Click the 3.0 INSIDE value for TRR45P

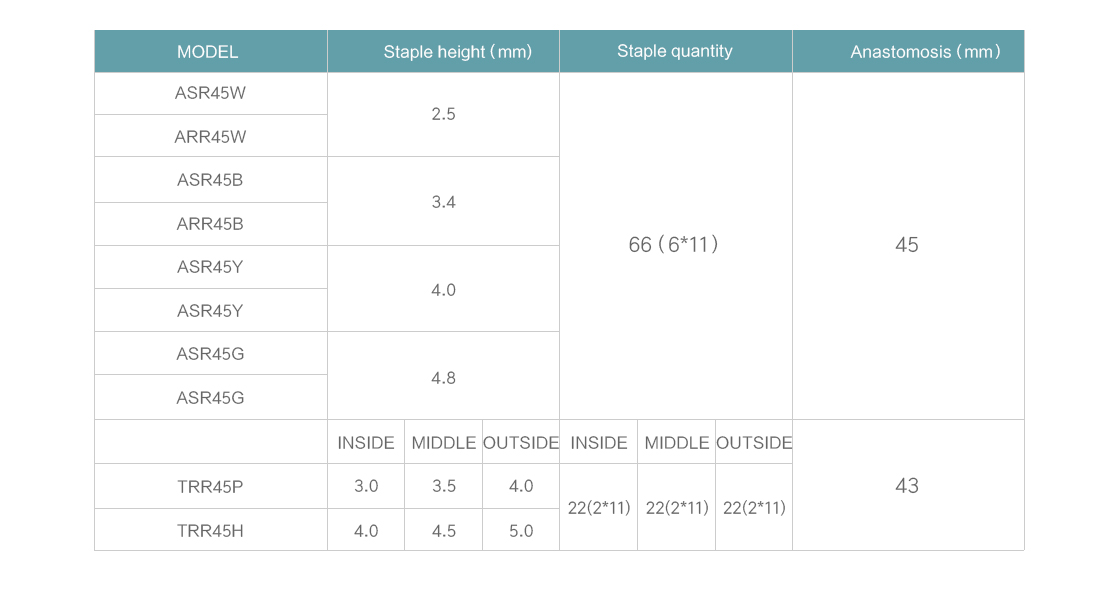[365, 486]
